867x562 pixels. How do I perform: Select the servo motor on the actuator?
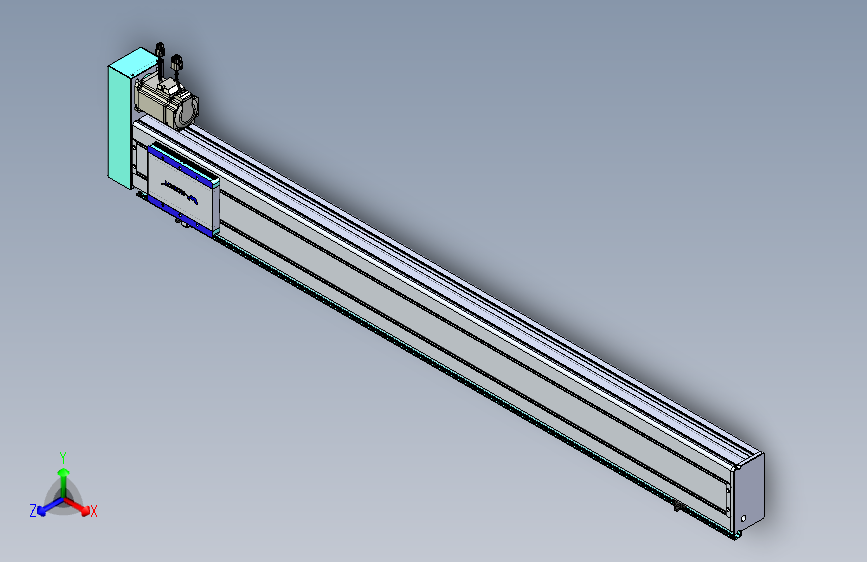(167, 103)
